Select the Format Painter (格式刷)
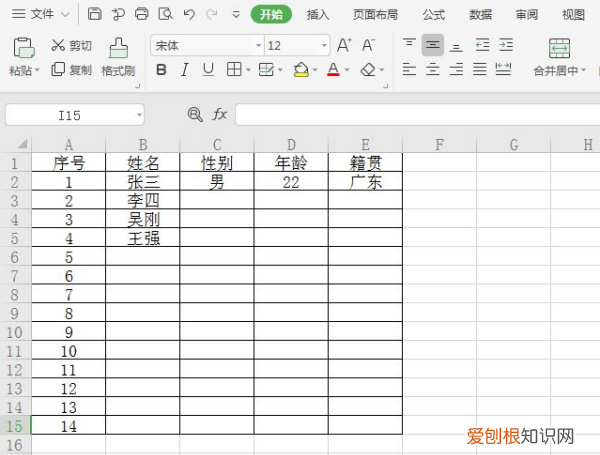Viewport: 600px width, 455px height. [118, 57]
